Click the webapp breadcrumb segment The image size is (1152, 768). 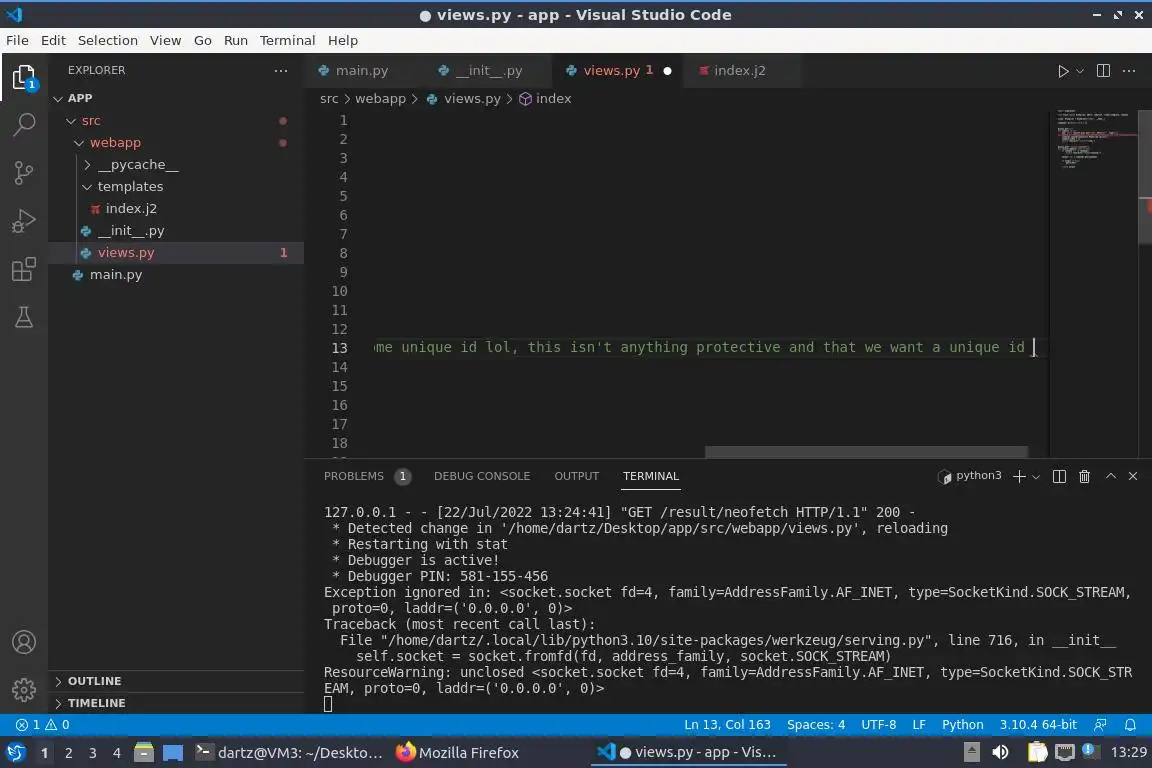click(x=380, y=98)
